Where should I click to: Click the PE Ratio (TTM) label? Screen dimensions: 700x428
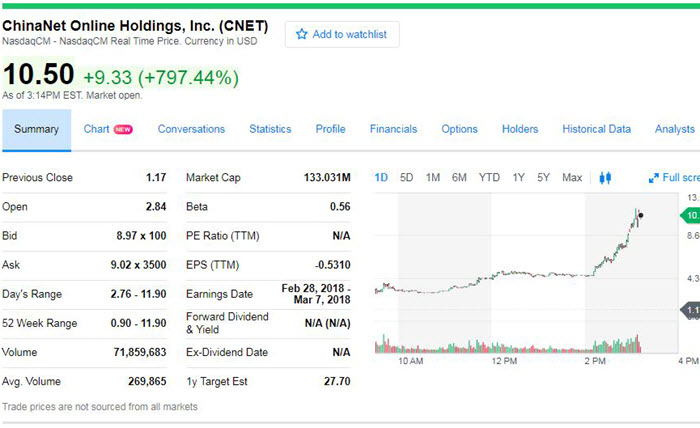coord(223,236)
